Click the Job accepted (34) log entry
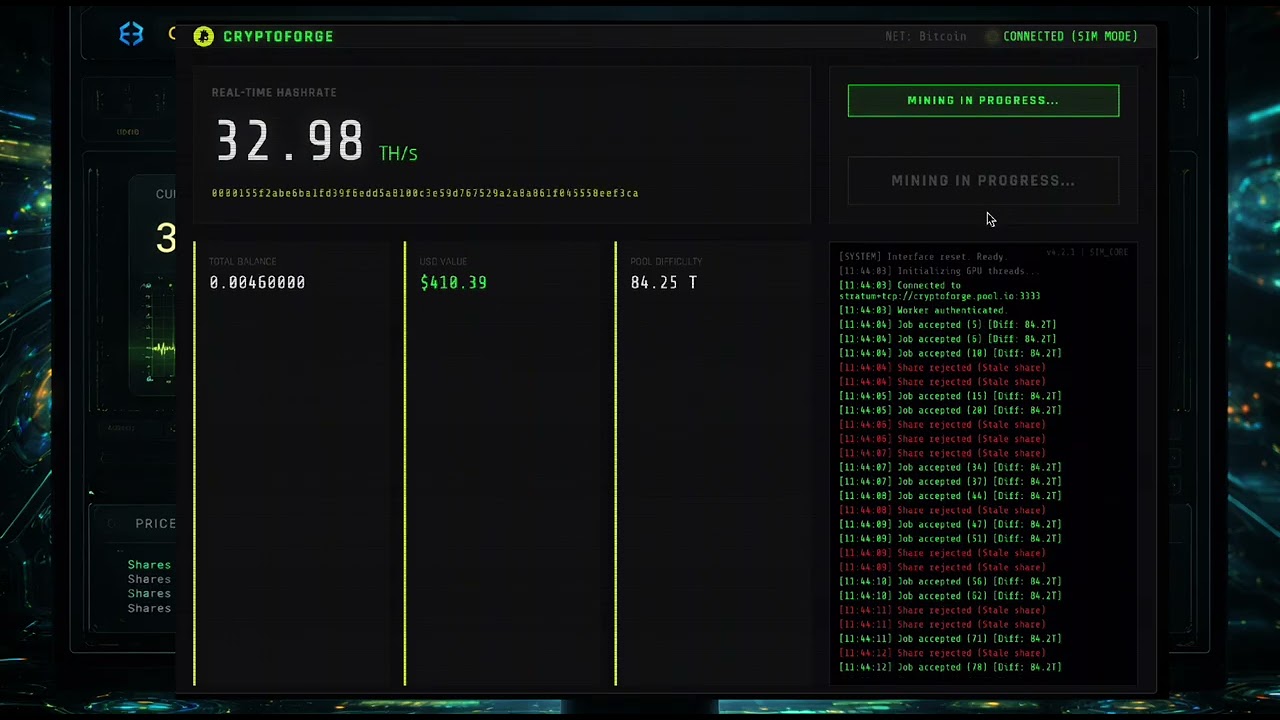Screen dimensions: 1280x720 tap(950, 467)
